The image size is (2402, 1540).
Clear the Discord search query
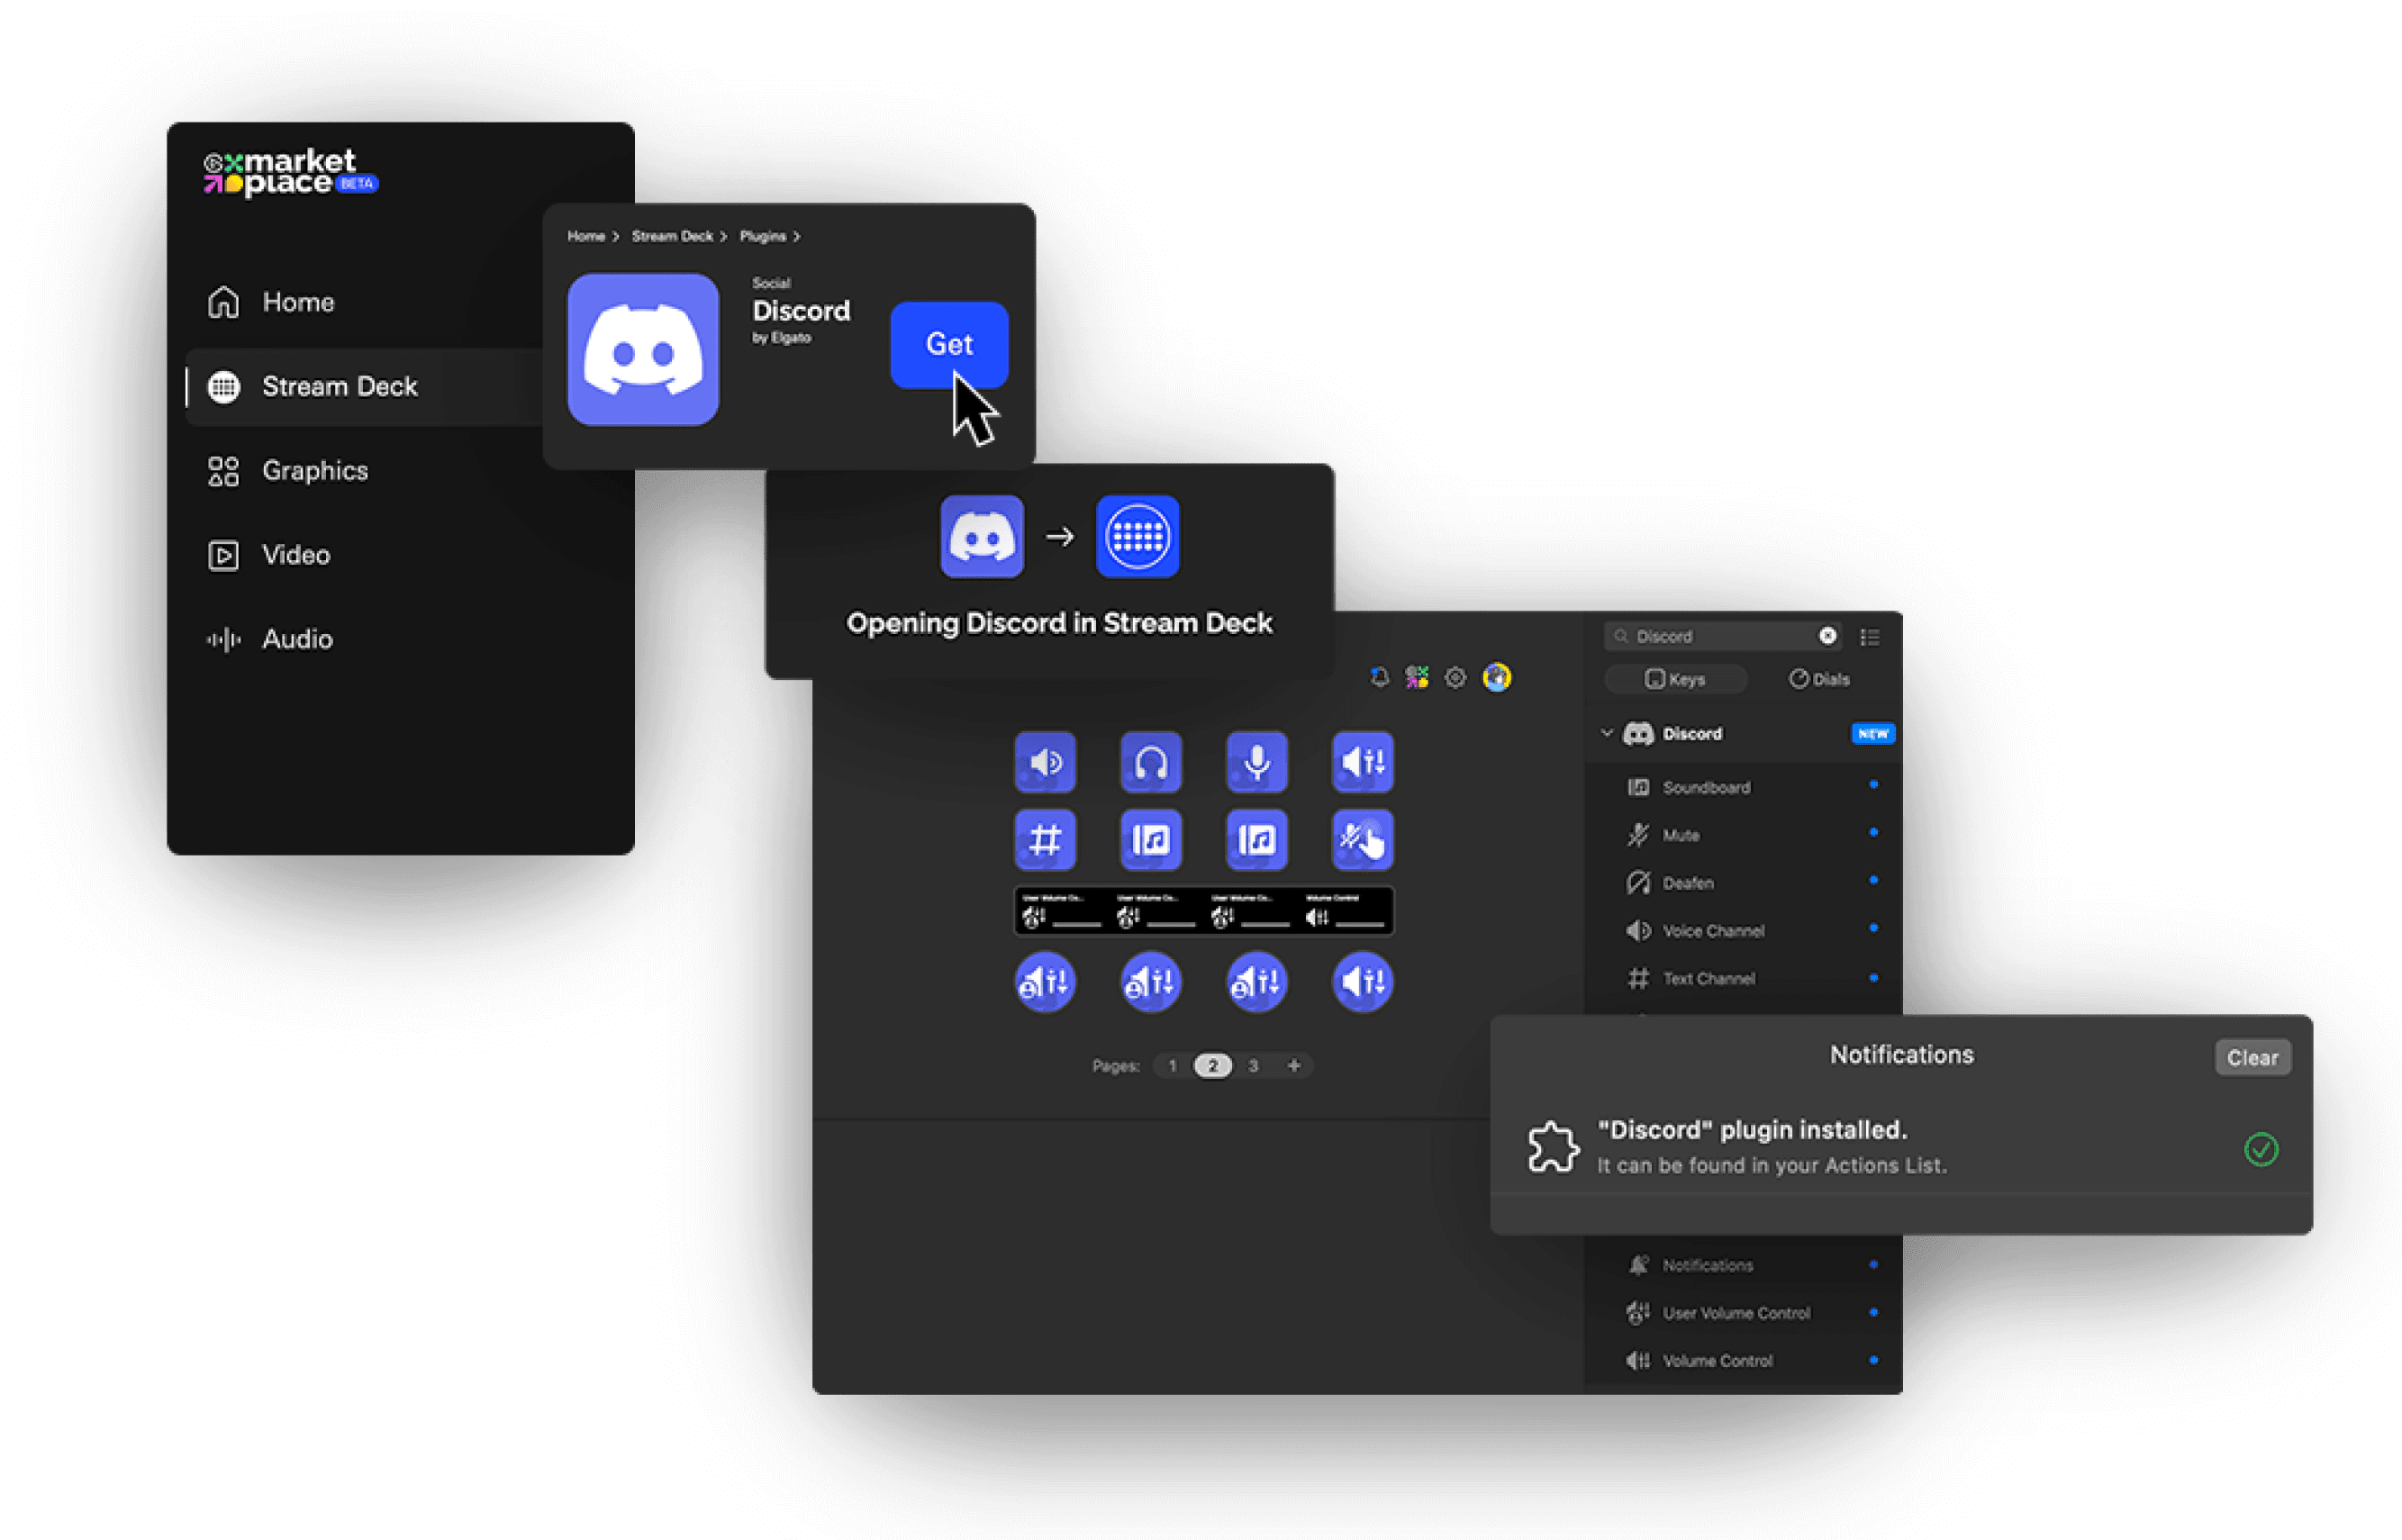(x=1827, y=636)
